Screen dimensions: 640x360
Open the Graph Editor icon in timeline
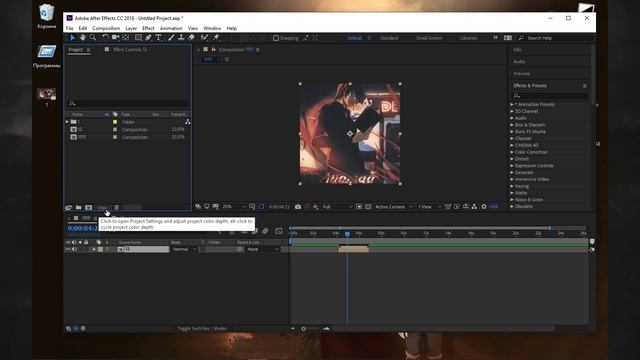(279, 231)
